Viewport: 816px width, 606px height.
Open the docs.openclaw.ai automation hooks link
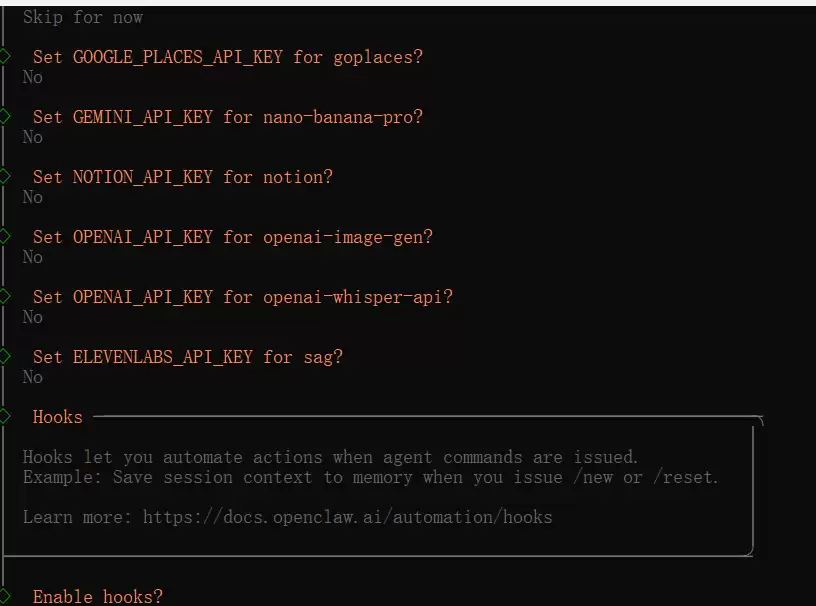[347, 517]
